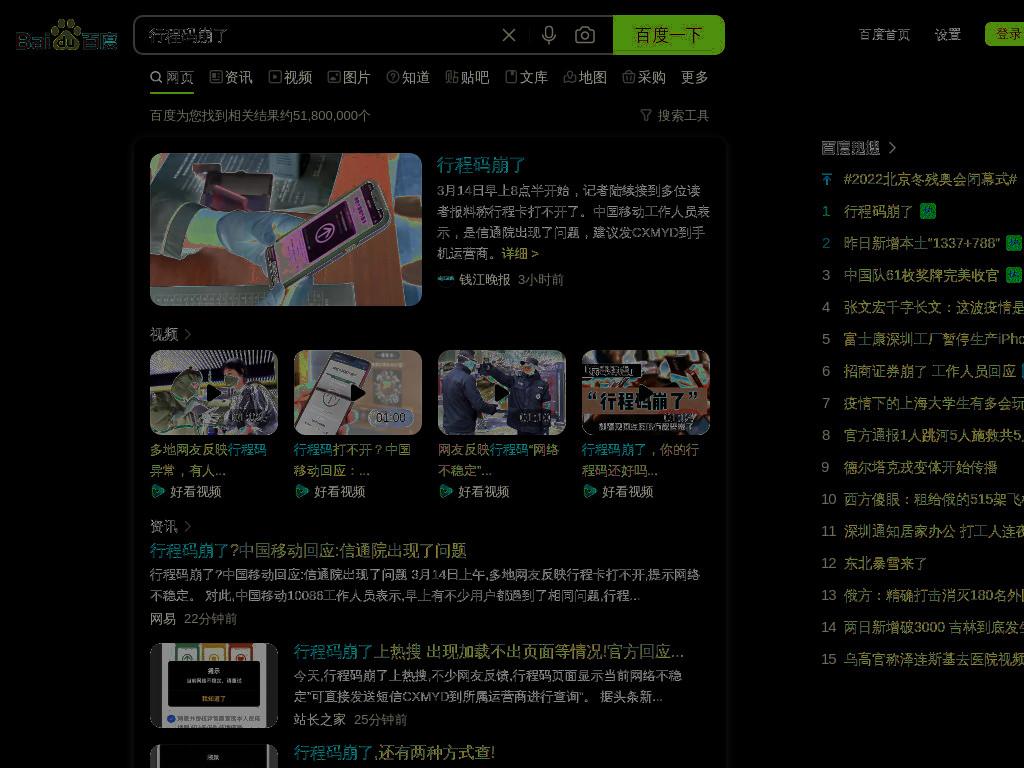Open hot search 中国队61枚奖牌完美收官
The image size is (1024, 768).
921,275
